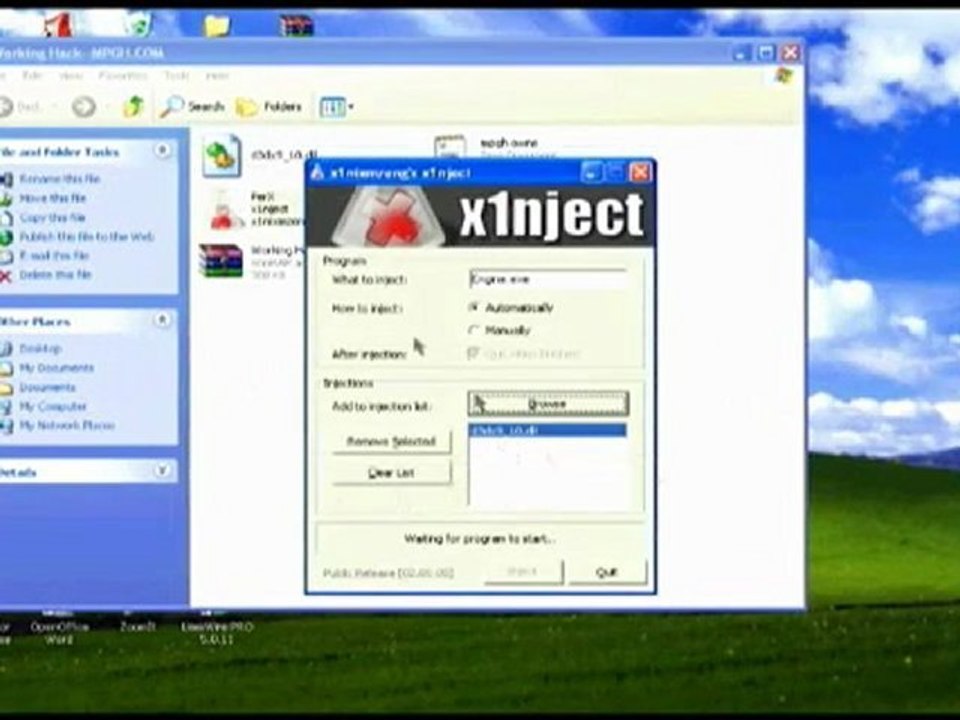Screen dimensions: 960x720
Task: Click the x1nject title bar icon
Action: 317,172
